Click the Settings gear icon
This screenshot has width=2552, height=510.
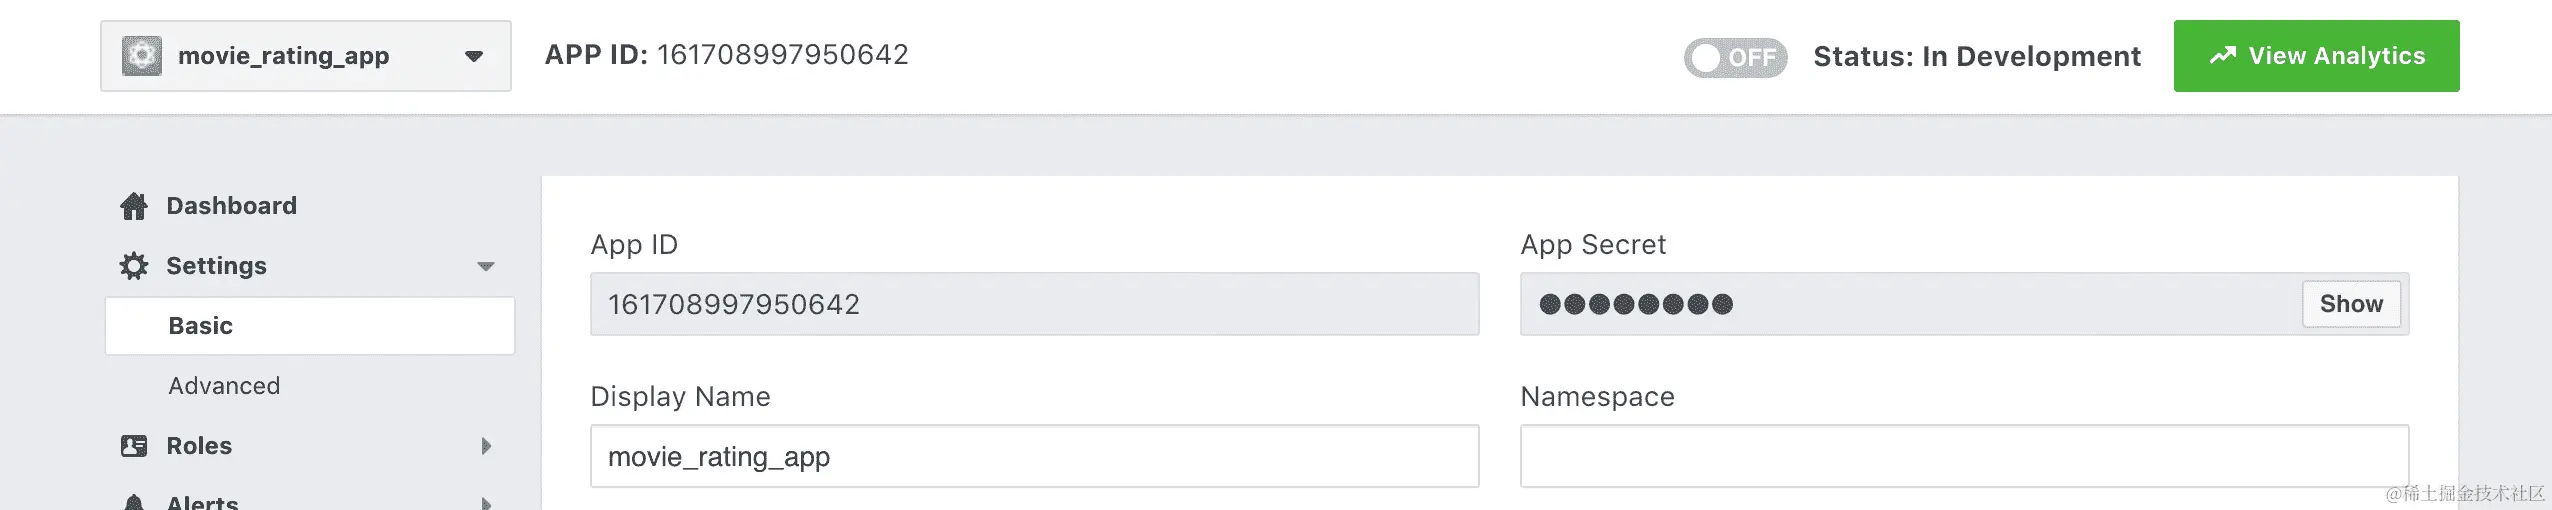click(134, 266)
